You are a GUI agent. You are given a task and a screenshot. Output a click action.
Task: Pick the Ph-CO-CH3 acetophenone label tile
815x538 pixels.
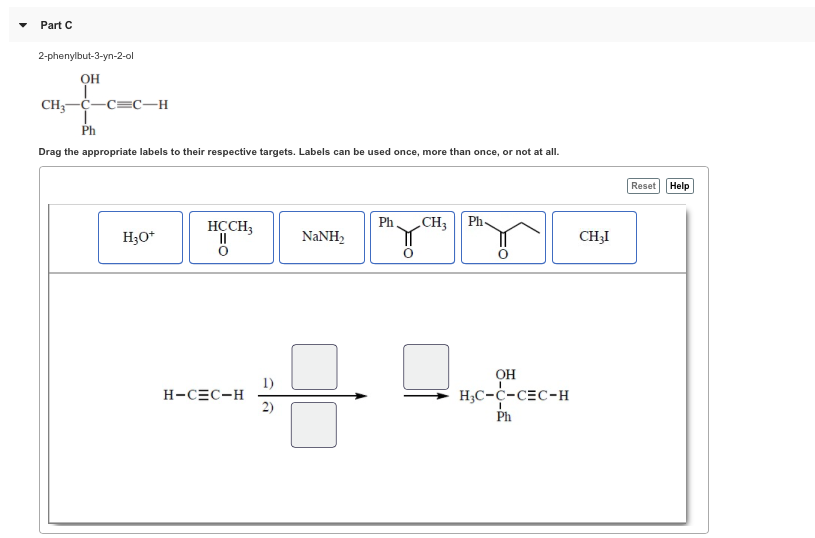coord(413,237)
